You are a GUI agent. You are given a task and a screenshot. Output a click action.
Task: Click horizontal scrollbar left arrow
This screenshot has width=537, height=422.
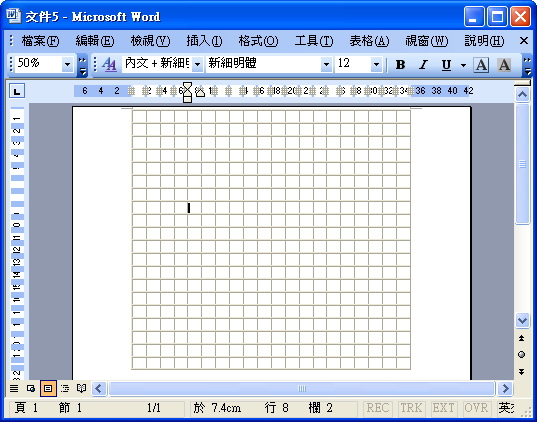99,389
